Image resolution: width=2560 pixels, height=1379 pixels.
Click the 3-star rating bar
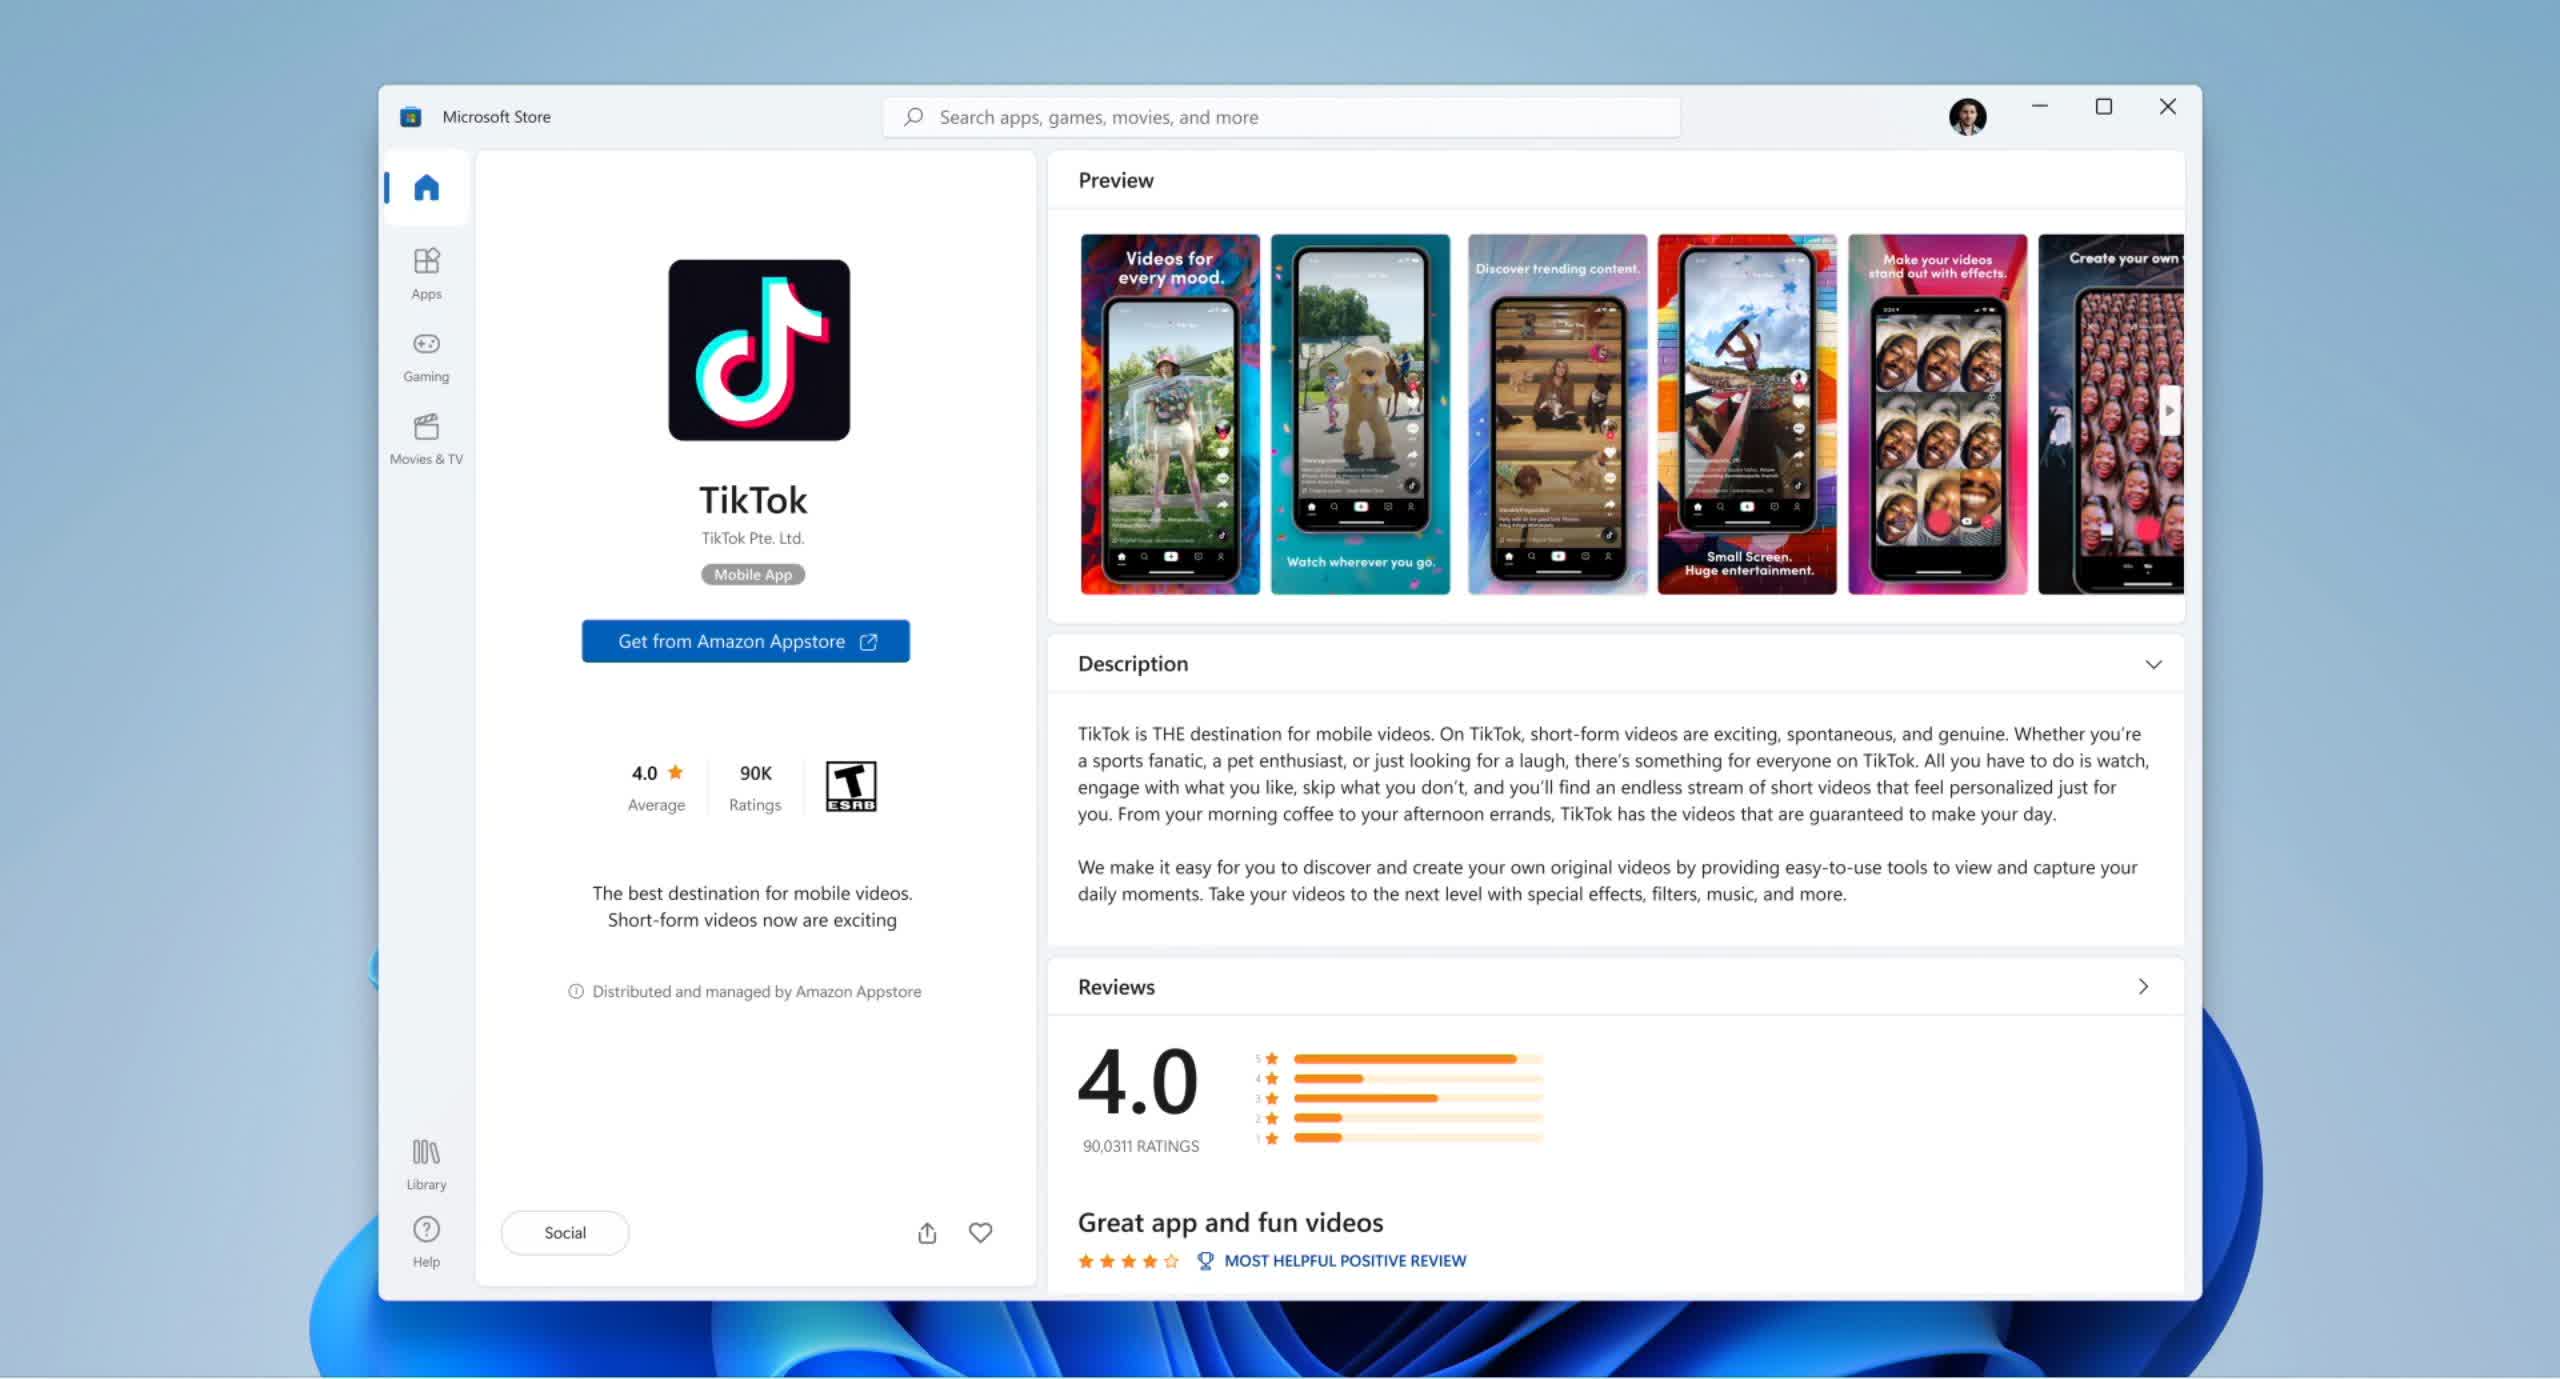click(x=1418, y=1098)
